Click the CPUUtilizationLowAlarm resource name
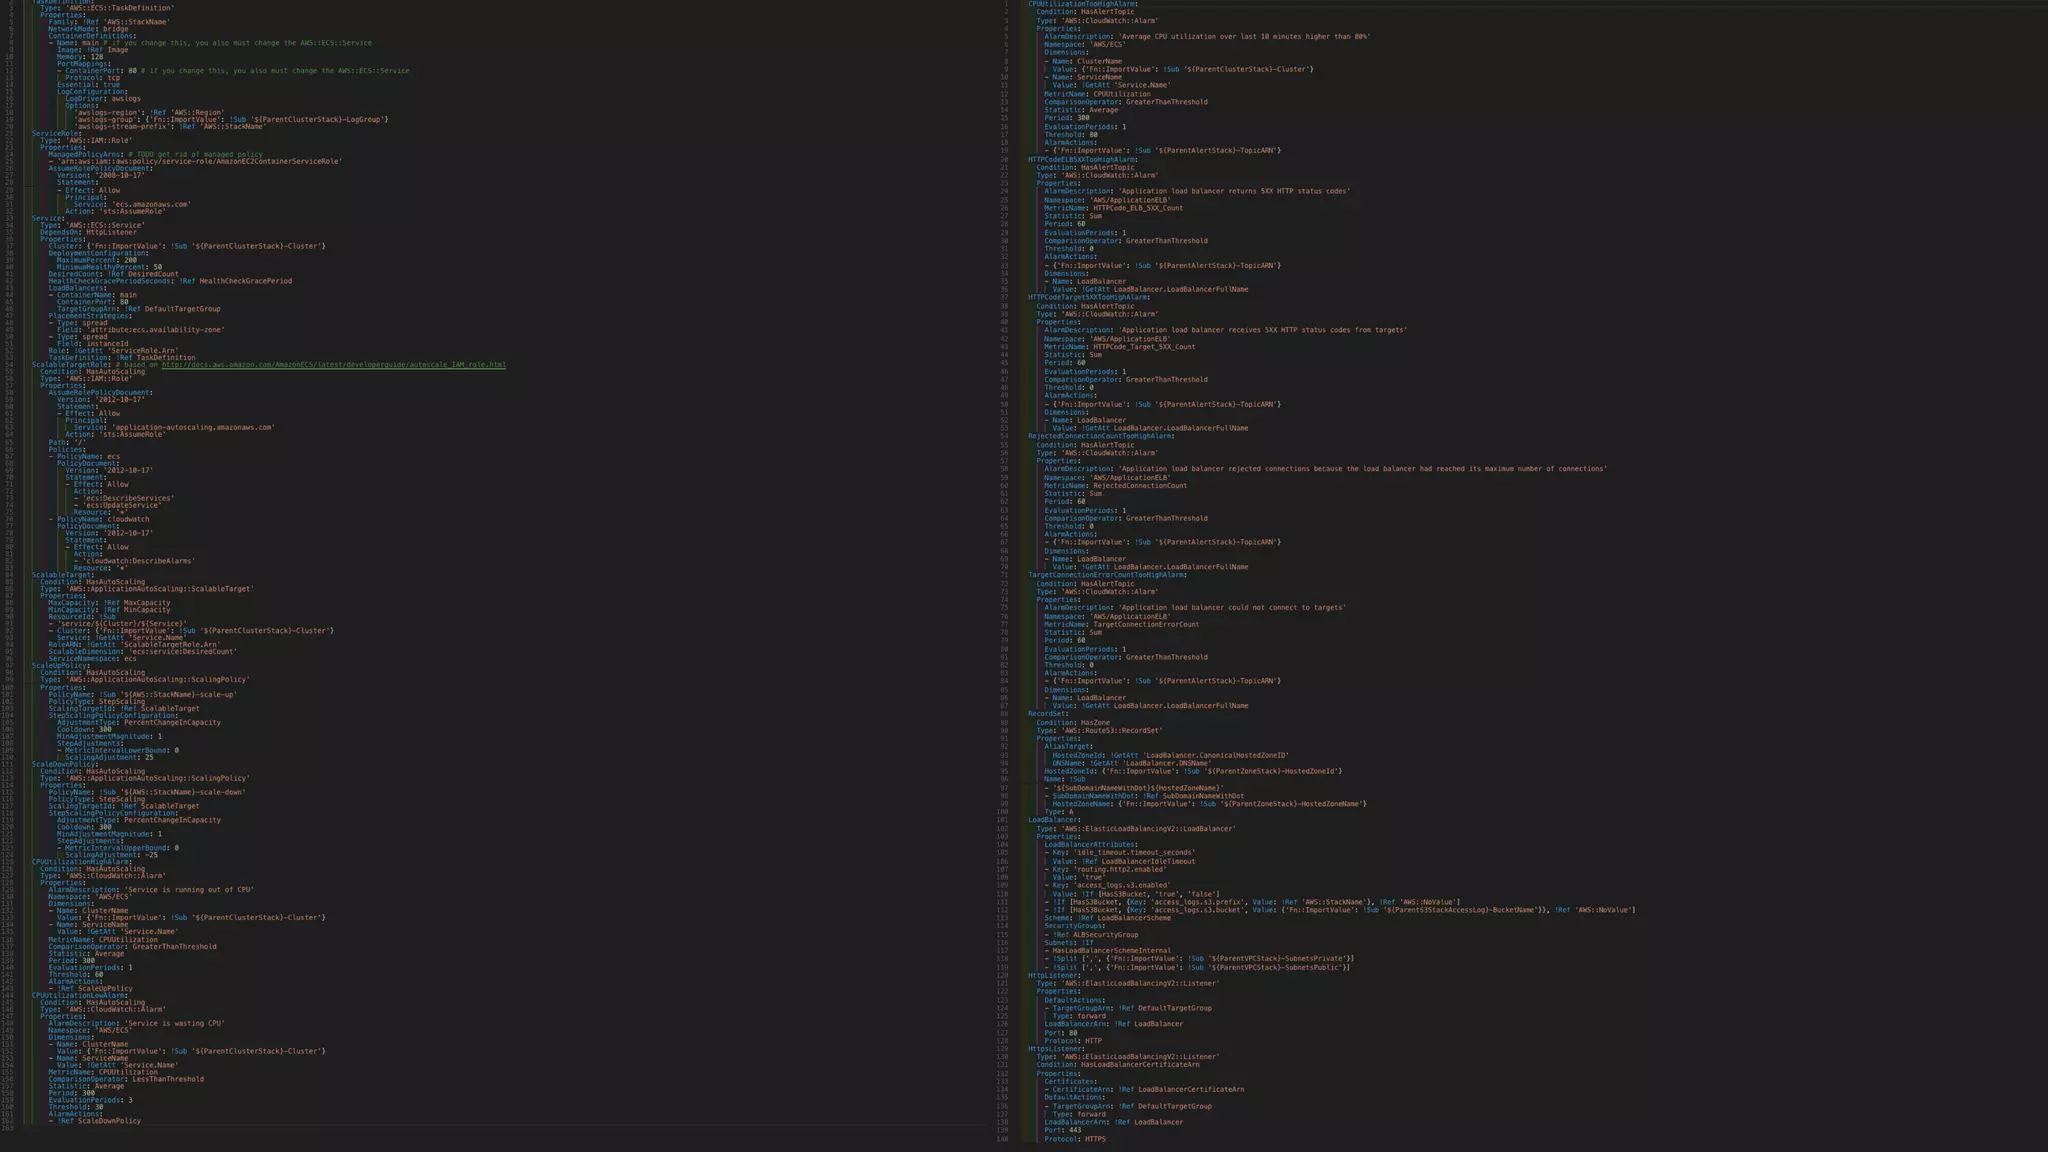 tap(79, 996)
